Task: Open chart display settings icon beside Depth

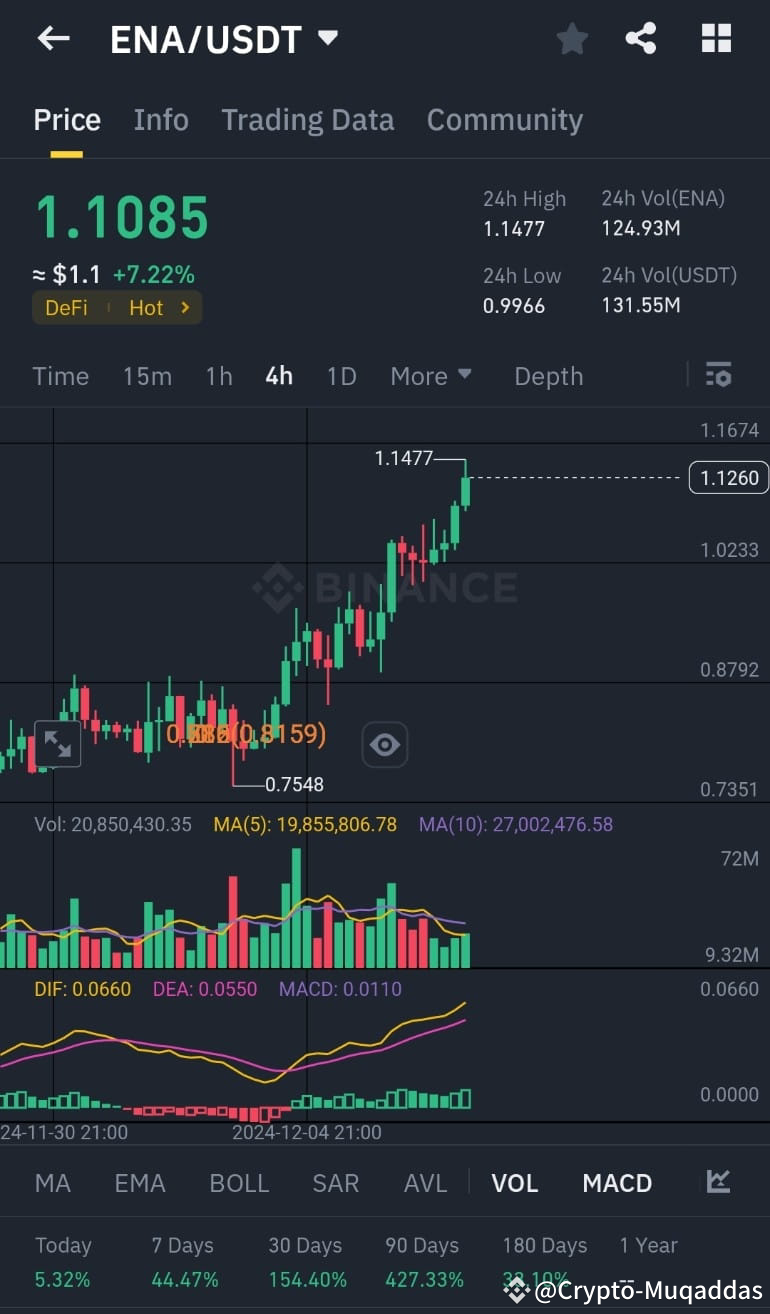Action: [719, 375]
